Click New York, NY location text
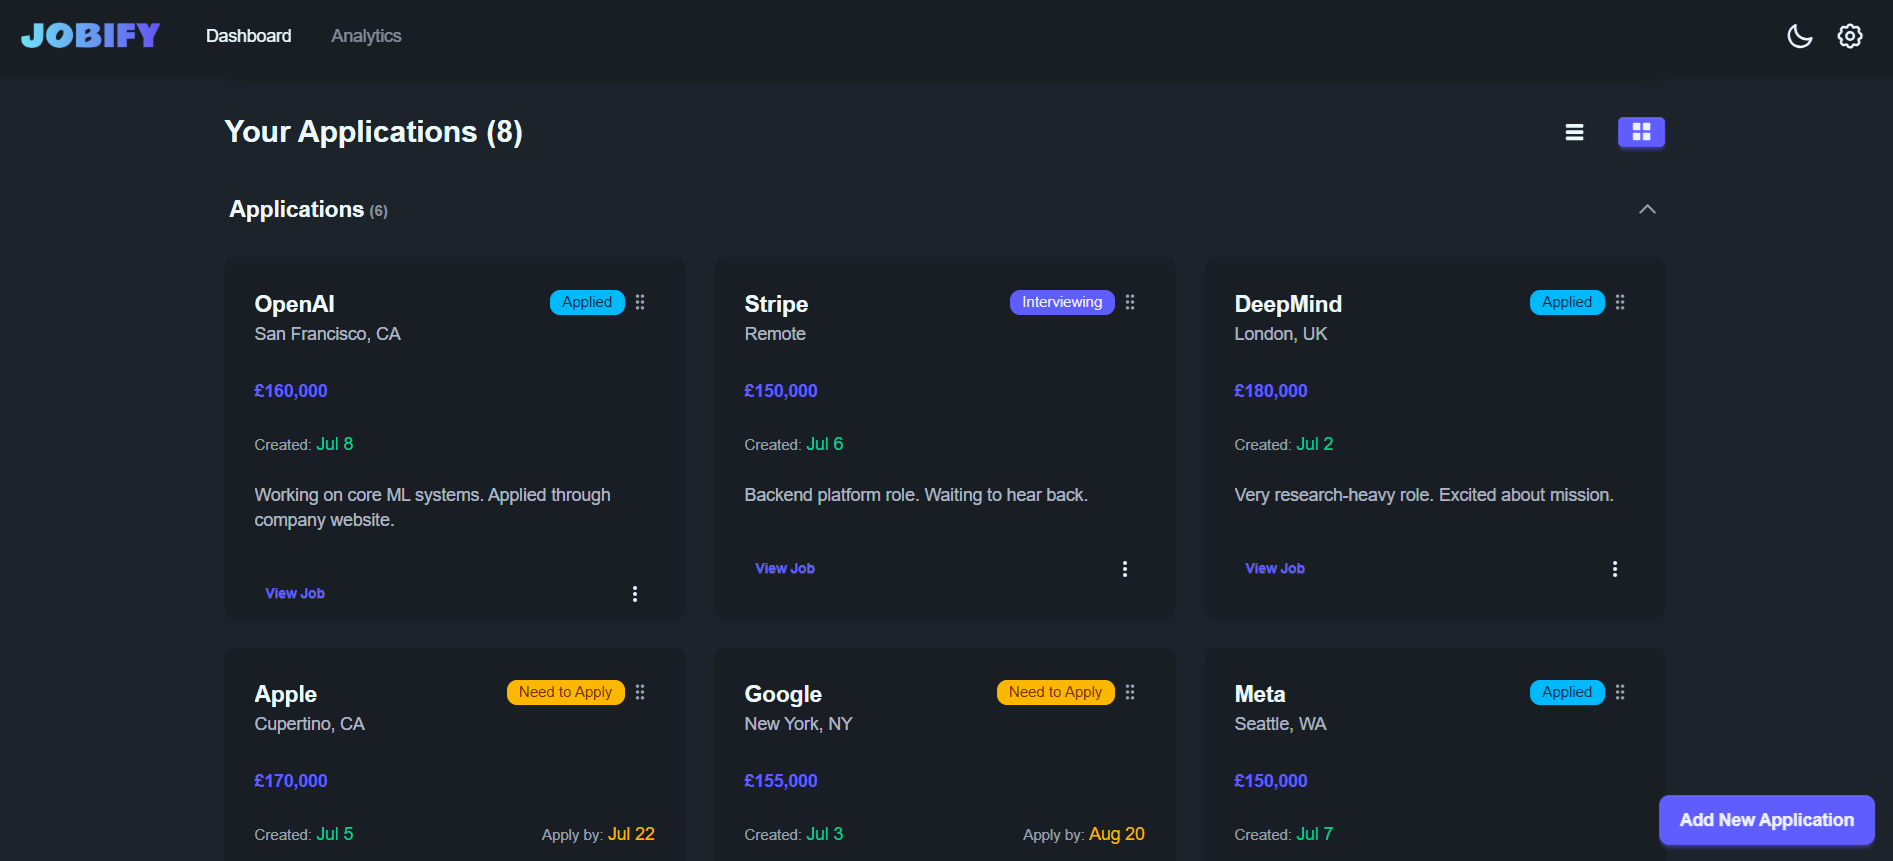 [798, 724]
